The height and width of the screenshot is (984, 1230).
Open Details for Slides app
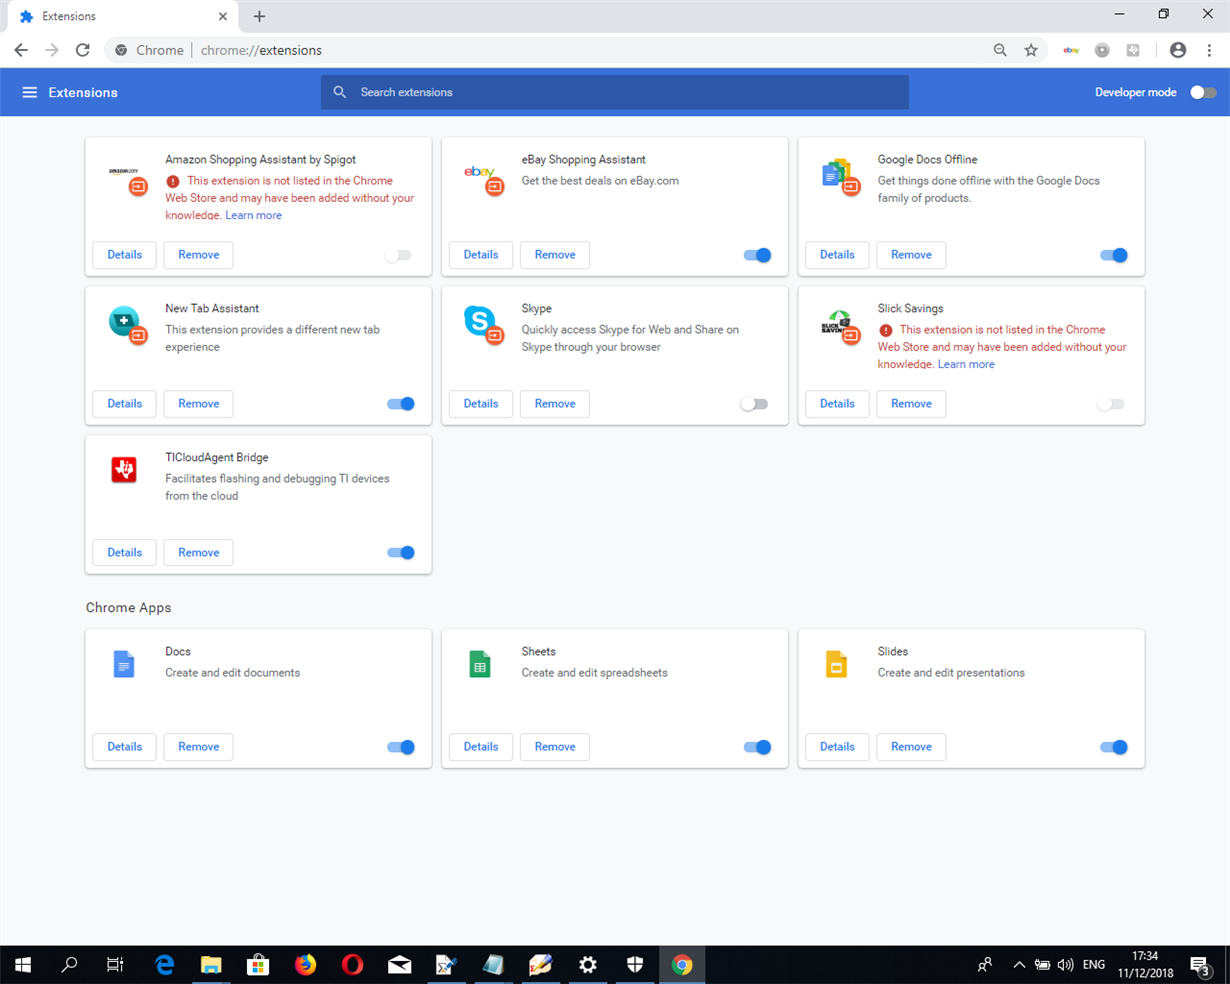pos(837,747)
